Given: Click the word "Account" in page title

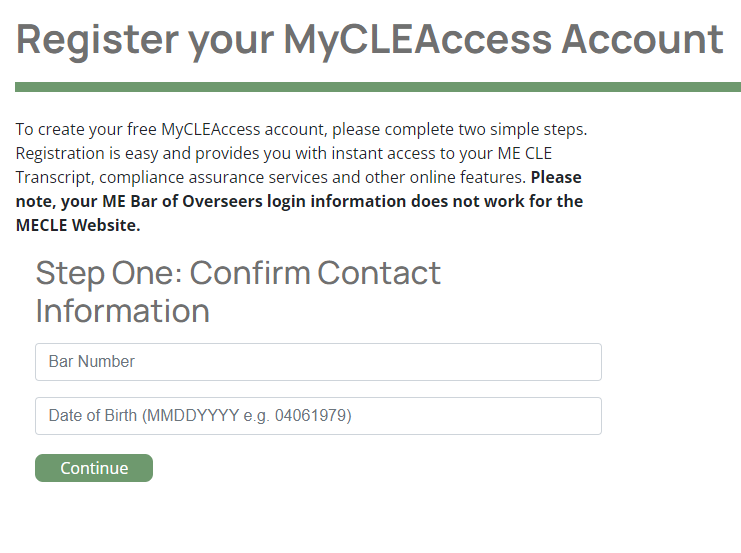Looking at the screenshot, I should click(642, 39).
